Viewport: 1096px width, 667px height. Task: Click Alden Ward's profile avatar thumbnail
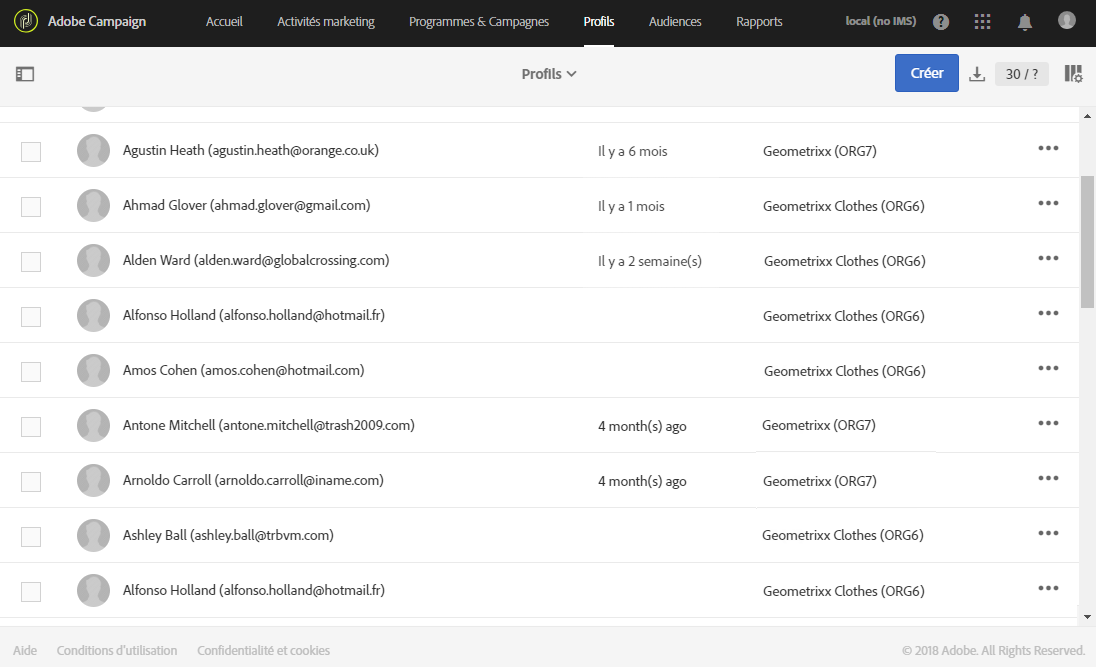(93, 261)
